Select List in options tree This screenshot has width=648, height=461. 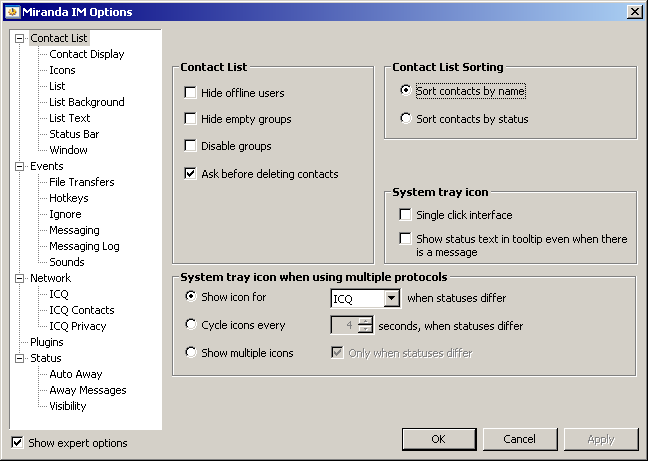point(57,86)
